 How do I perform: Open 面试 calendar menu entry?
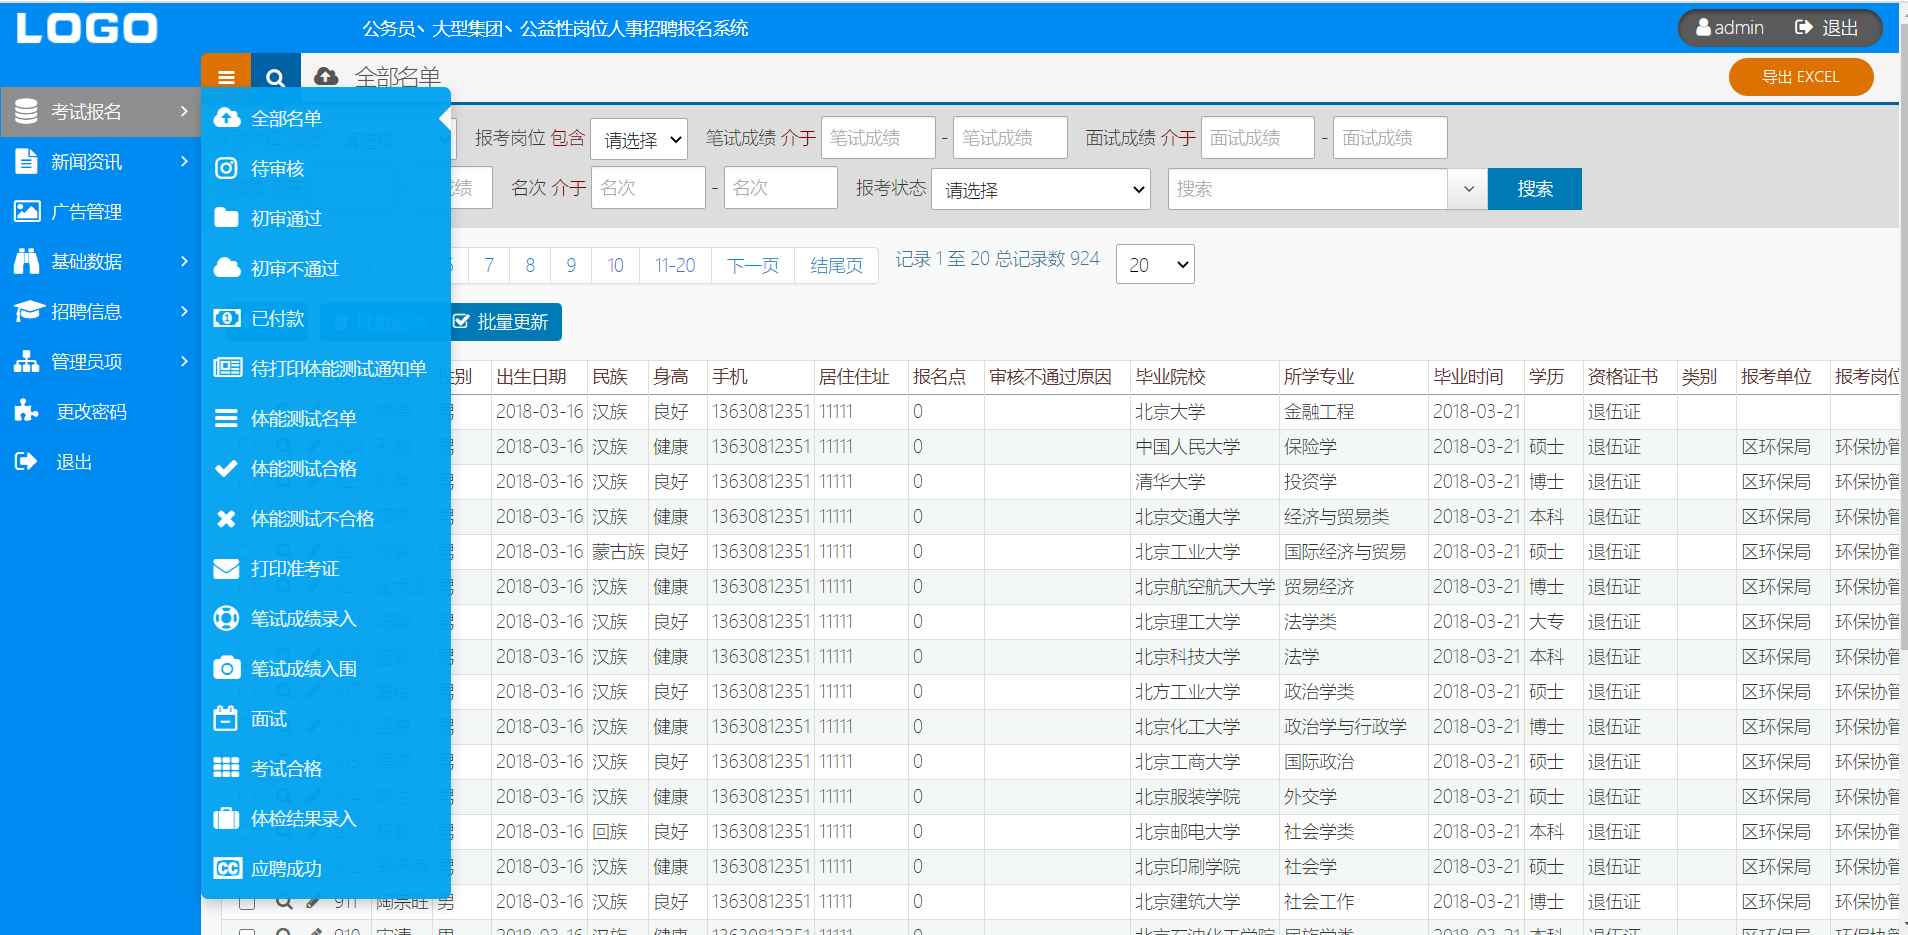pos(268,719)
